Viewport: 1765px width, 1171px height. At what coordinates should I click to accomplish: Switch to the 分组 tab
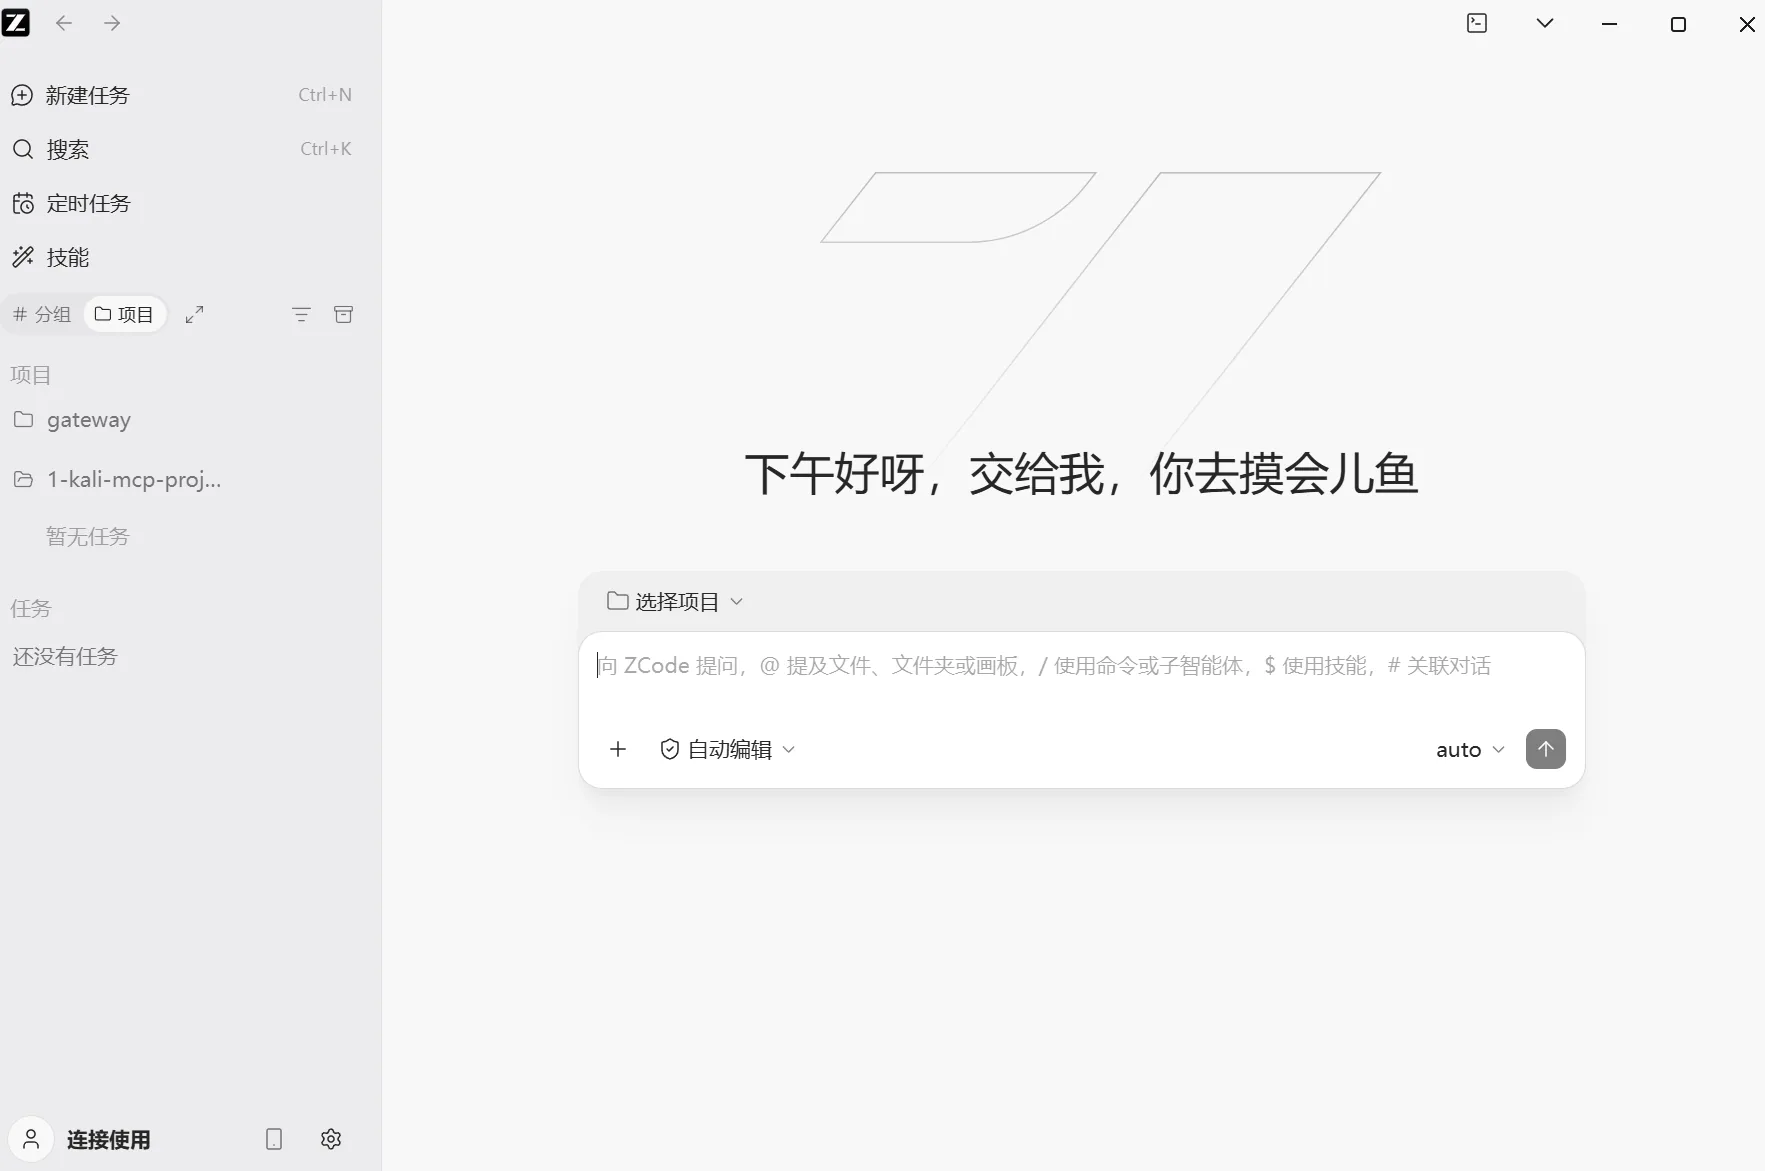pos(42,315)
